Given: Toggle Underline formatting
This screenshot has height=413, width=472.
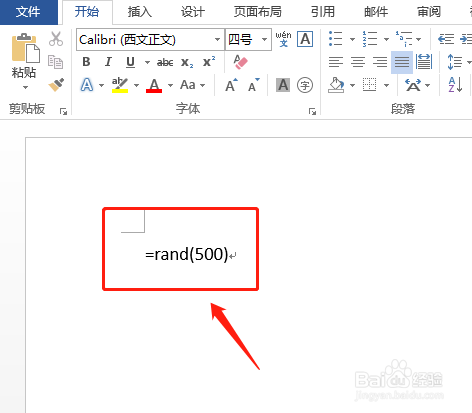Looking at the screenshot, I should 131,62.
